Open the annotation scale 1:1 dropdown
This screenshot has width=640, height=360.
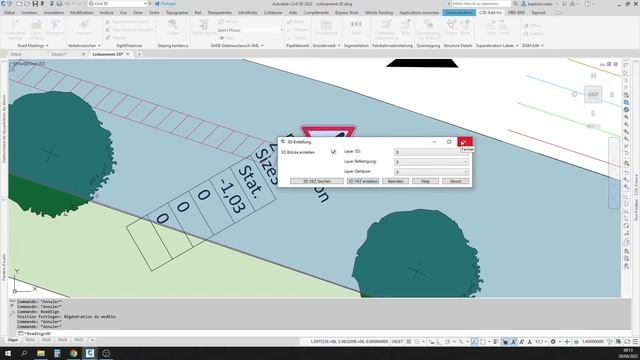click(540, 342)
